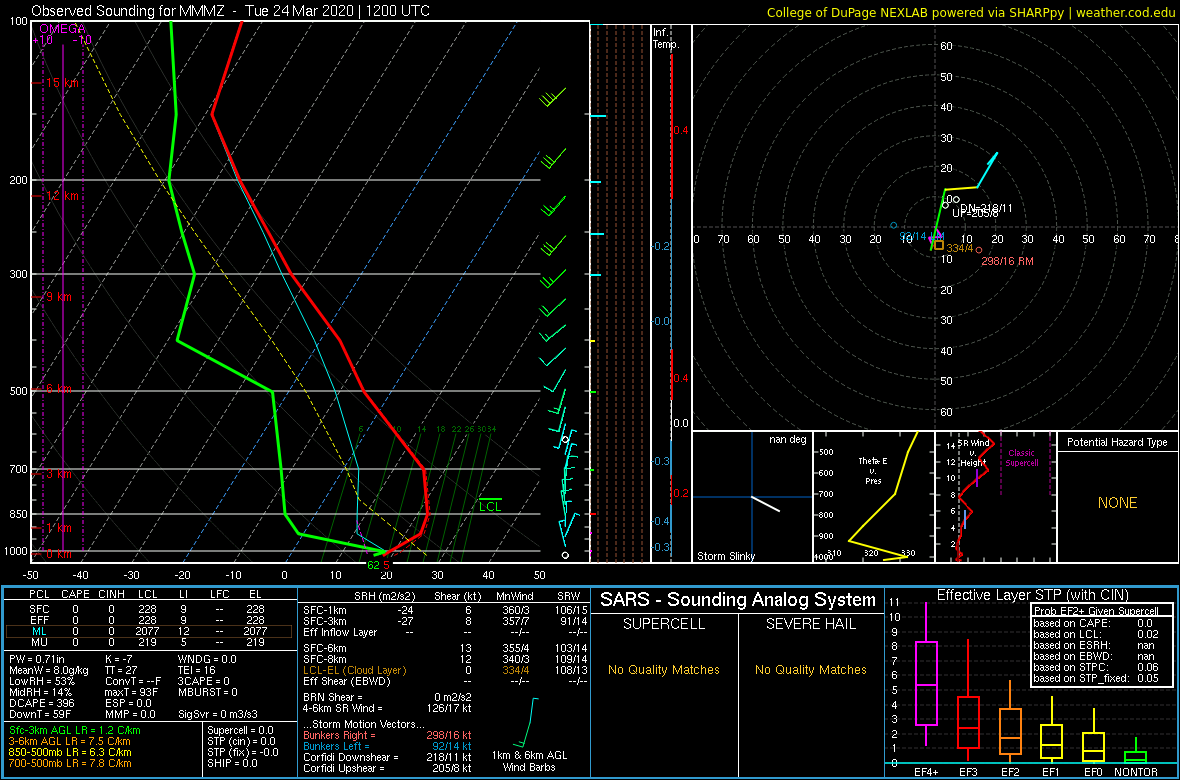Click the orange square storm-motion marker on hodograph
This screenshot has height=780, width=1180.
pos(938,245)
